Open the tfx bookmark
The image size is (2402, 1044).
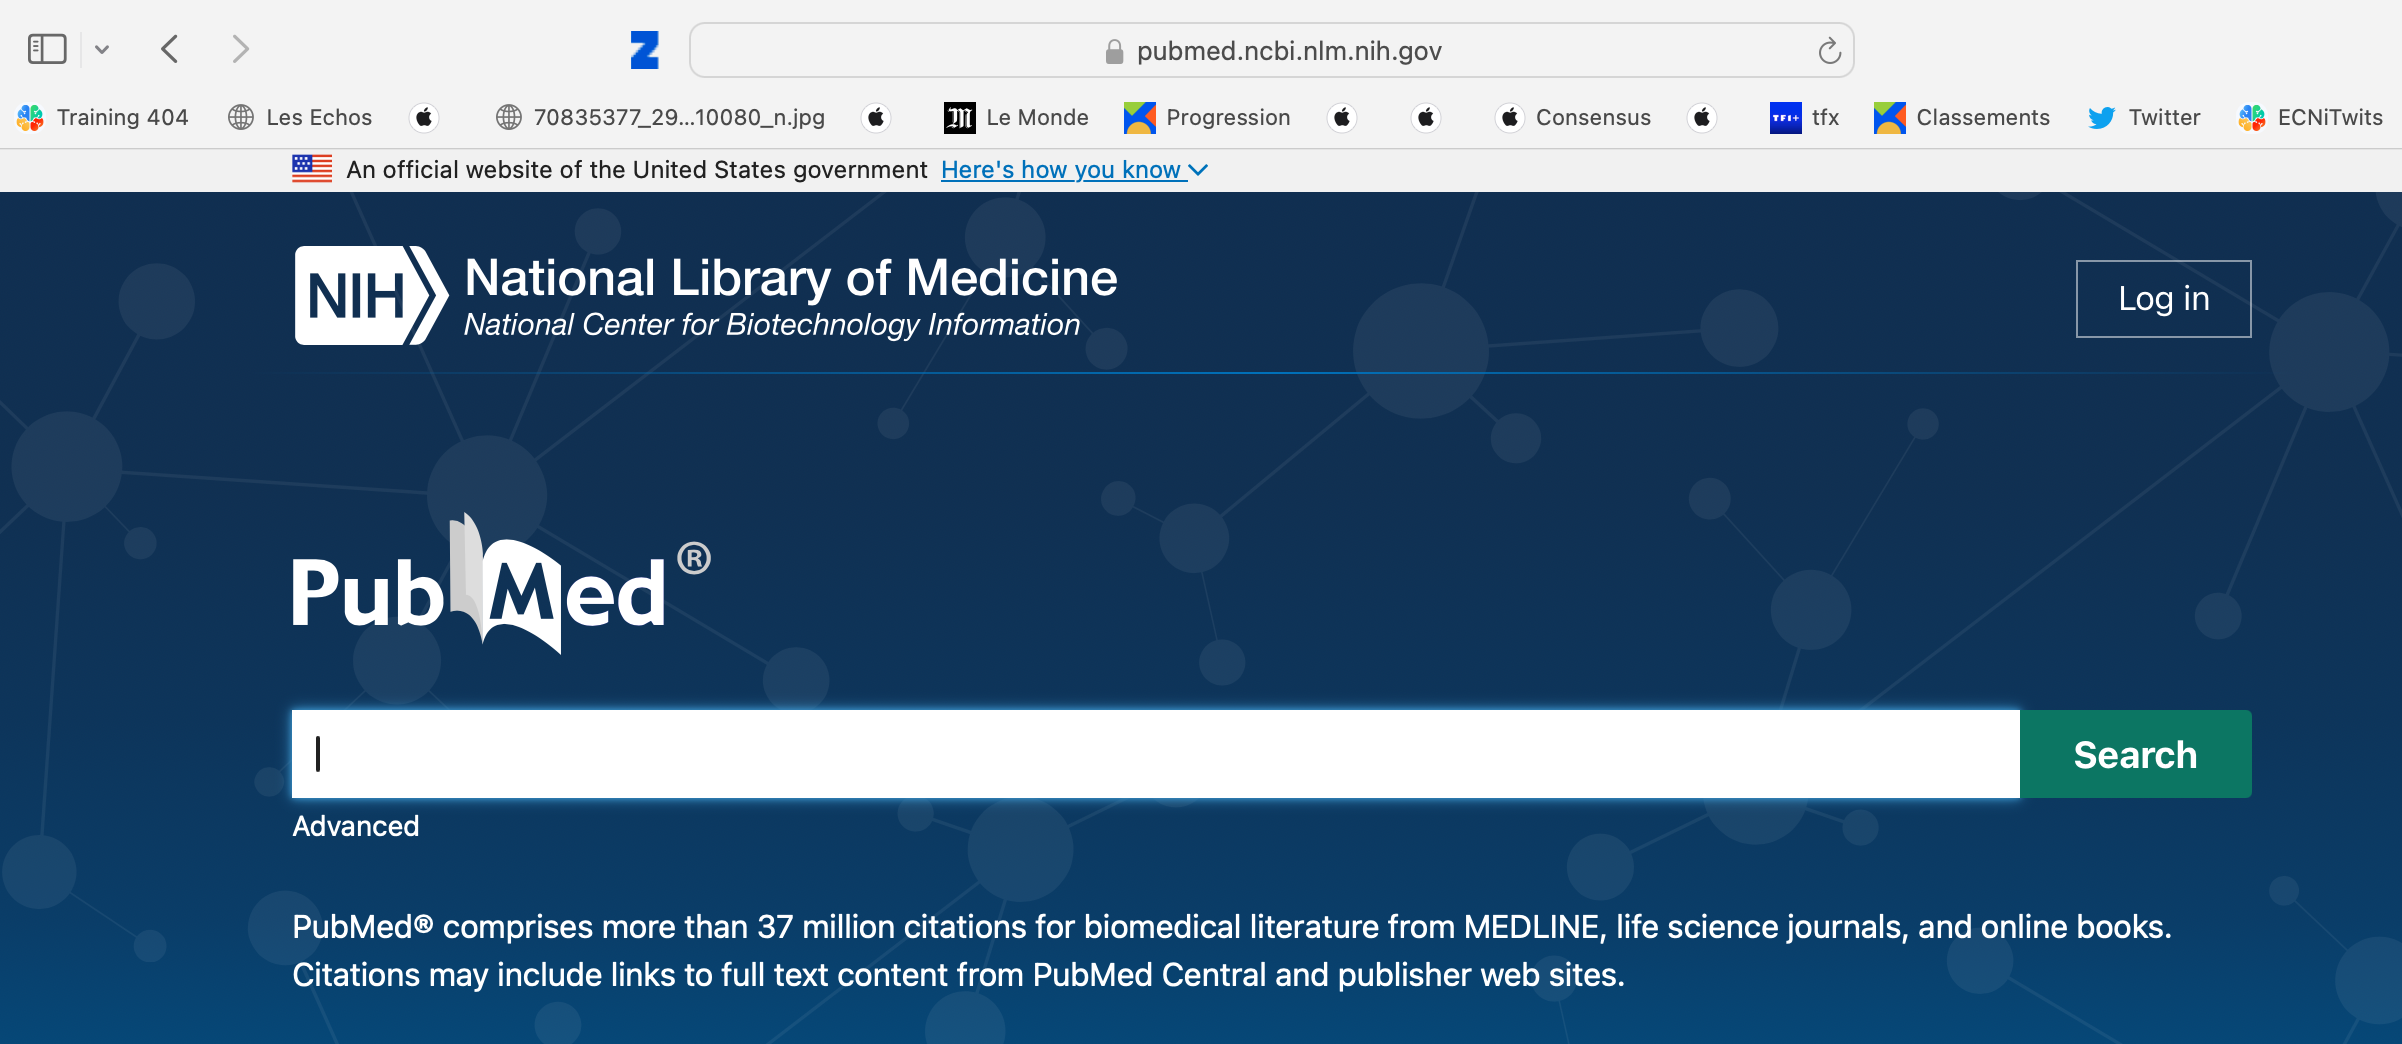pos(1804,117)
